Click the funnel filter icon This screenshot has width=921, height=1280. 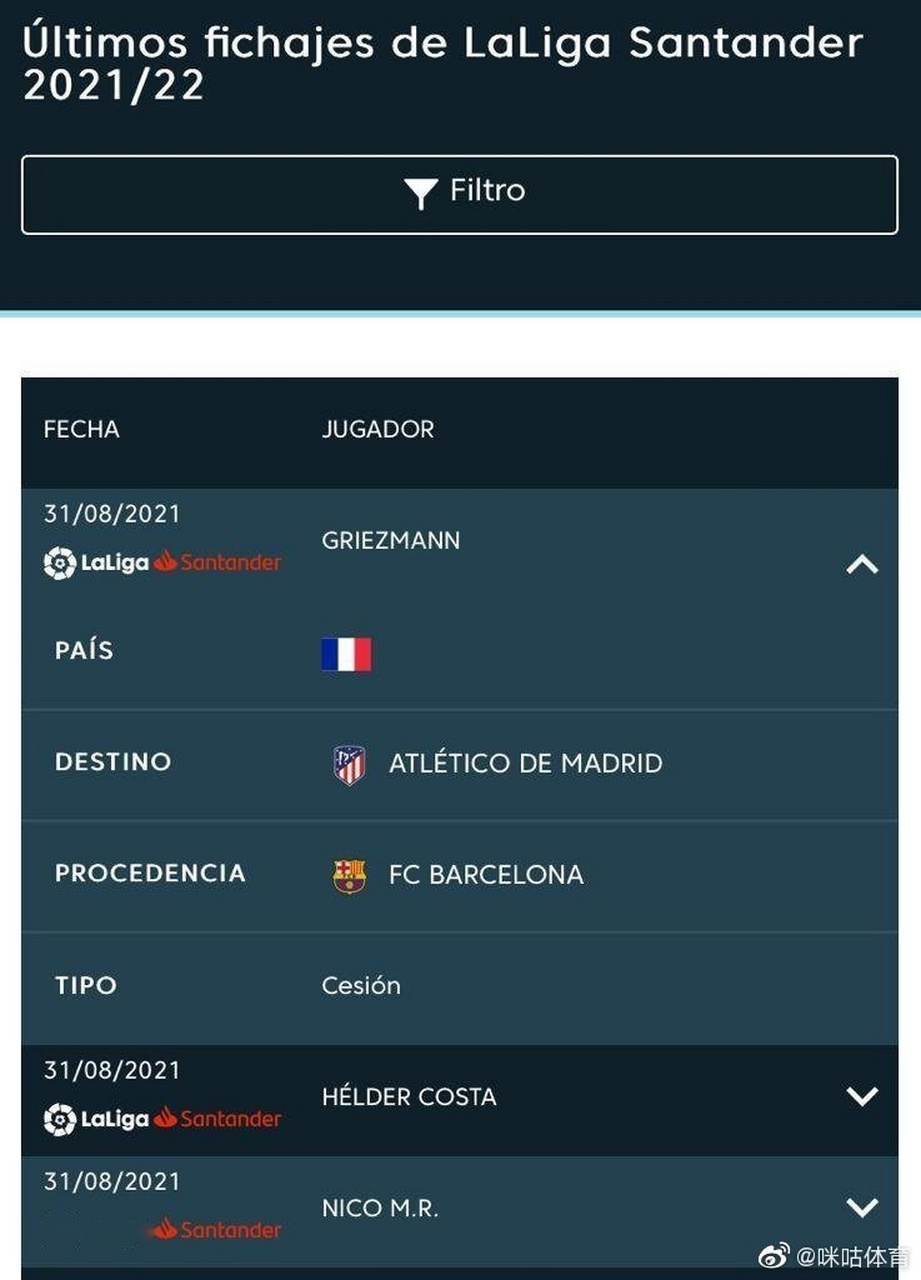click(422, 193)
